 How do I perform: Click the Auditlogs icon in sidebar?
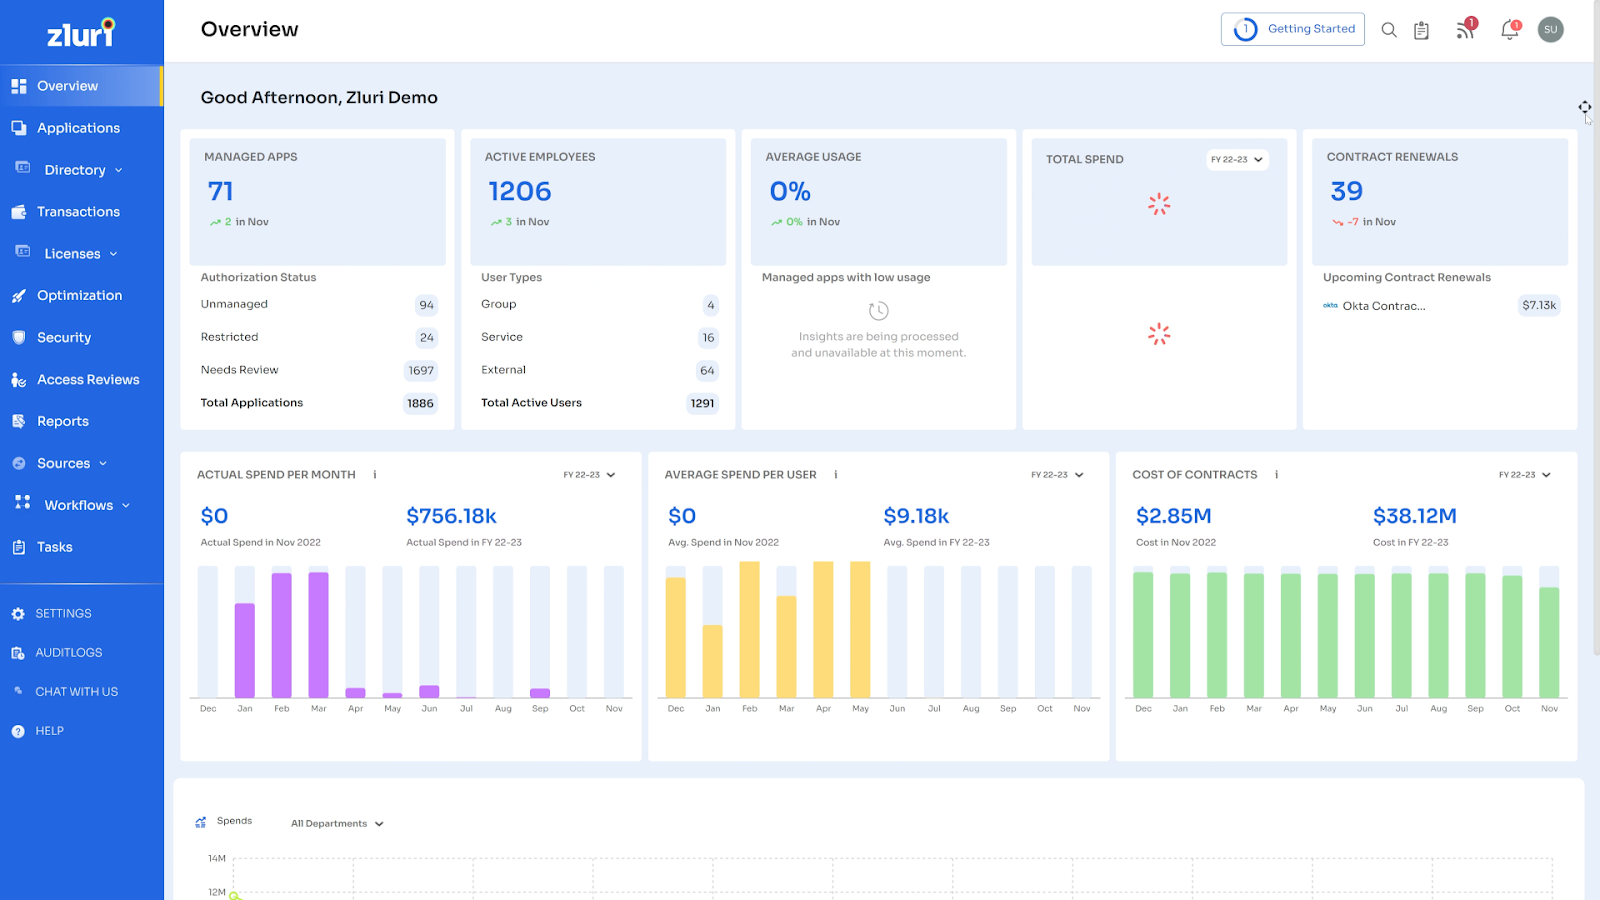(x=20, y=652)
